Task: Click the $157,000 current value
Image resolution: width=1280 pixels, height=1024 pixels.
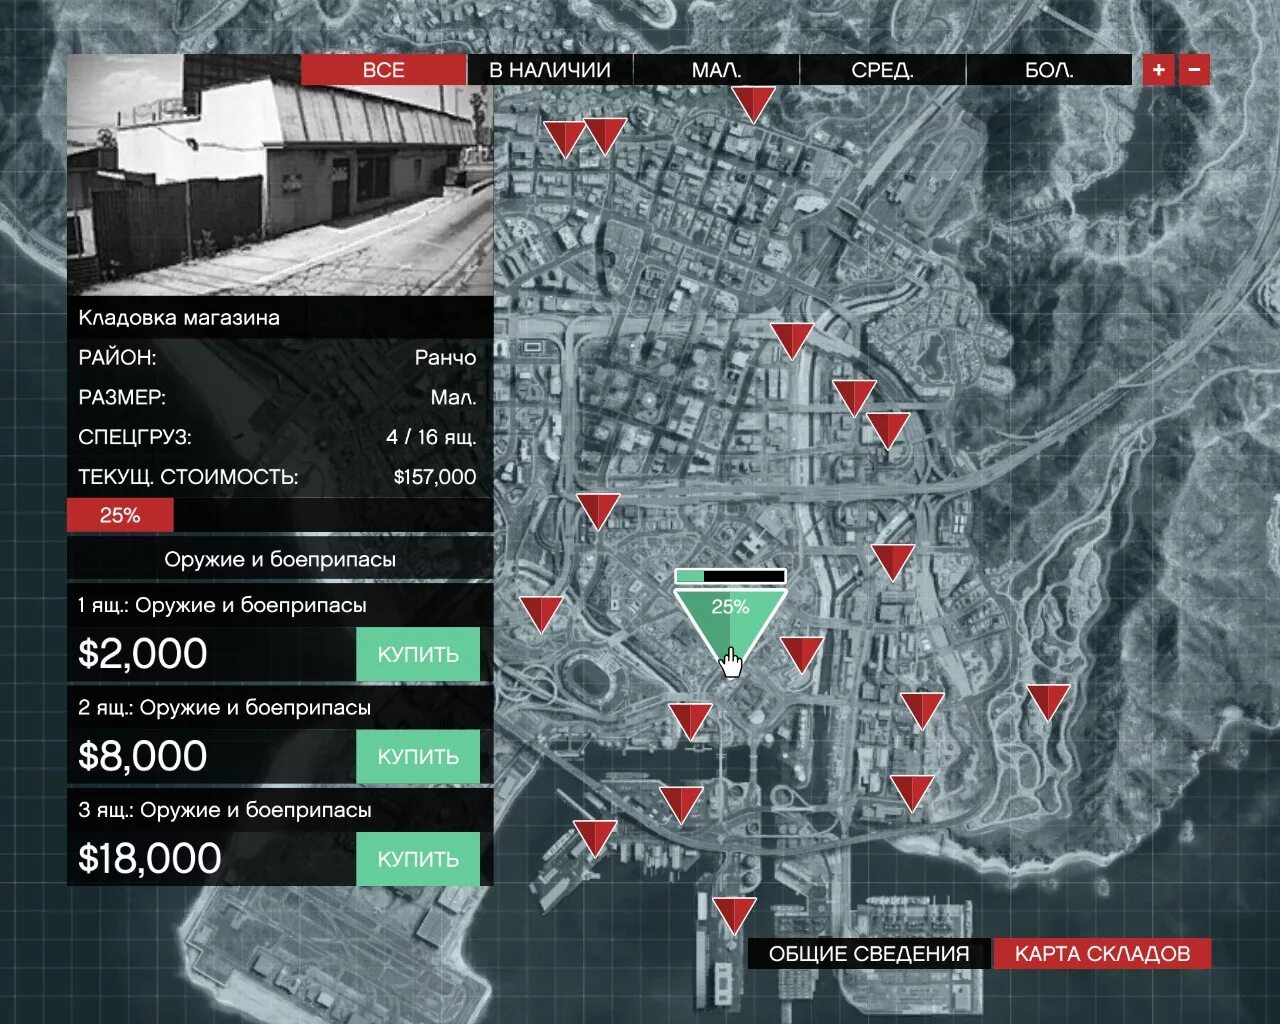Action: pos(435,477)
